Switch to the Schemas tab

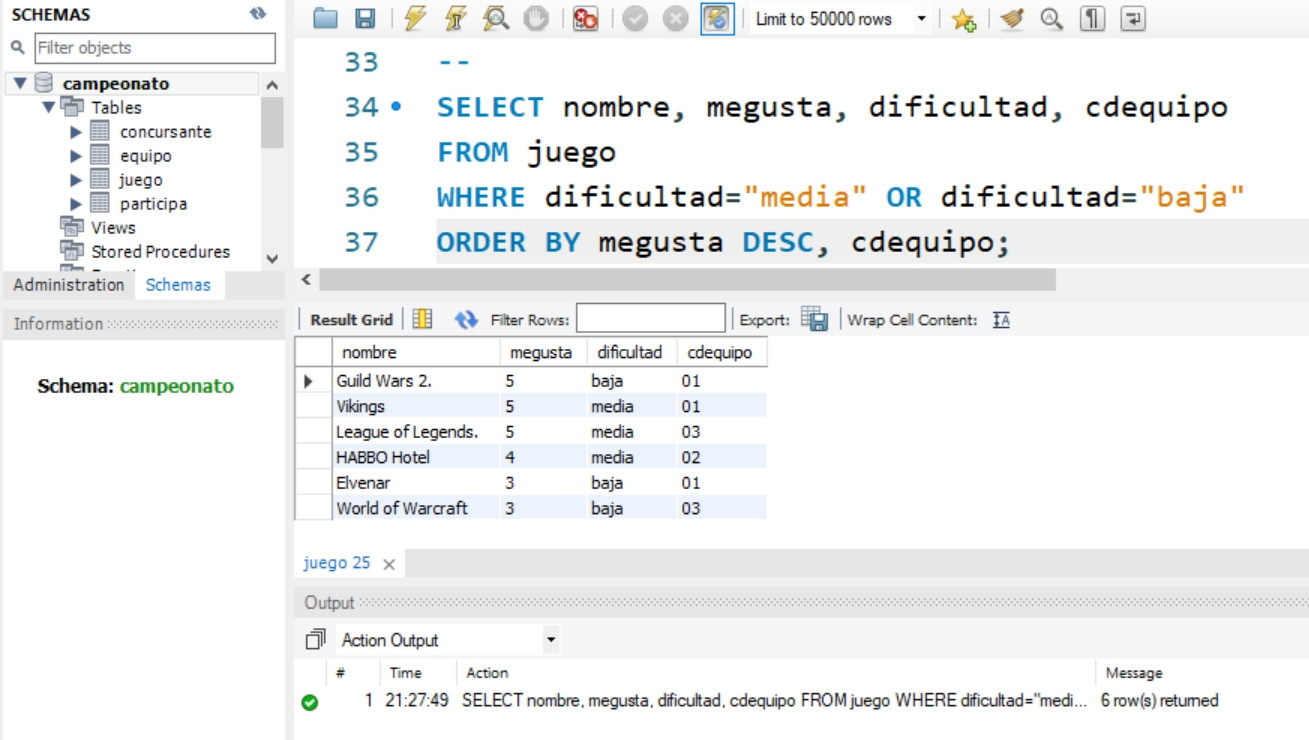point(178,285)
